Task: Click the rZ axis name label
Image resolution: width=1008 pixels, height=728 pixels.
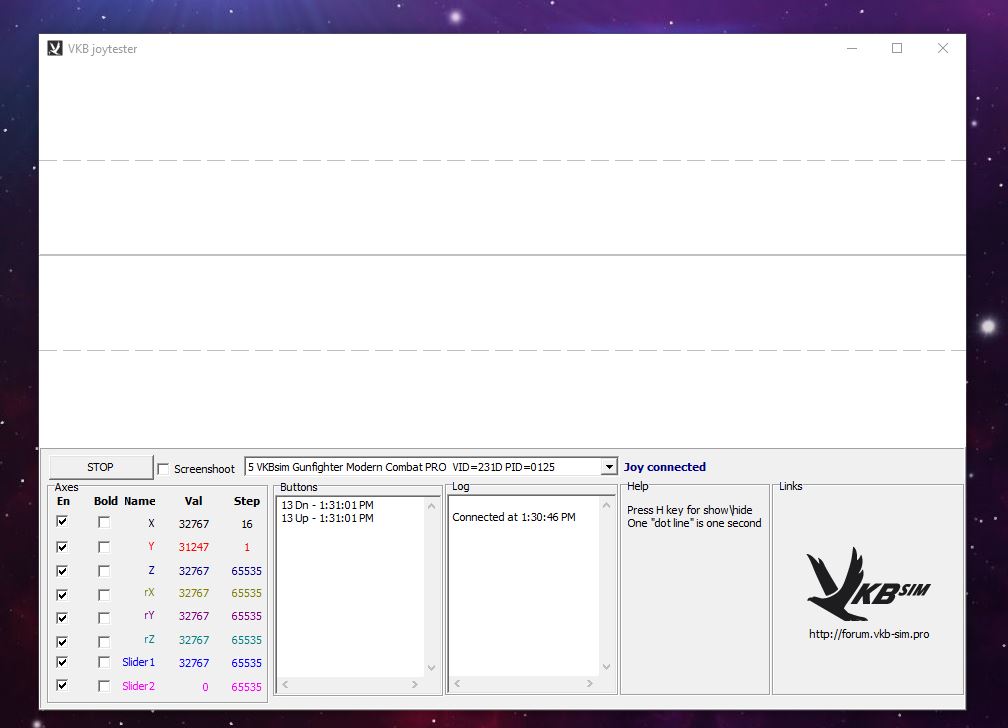Action: pyautogui.click(x=149, y=639)
